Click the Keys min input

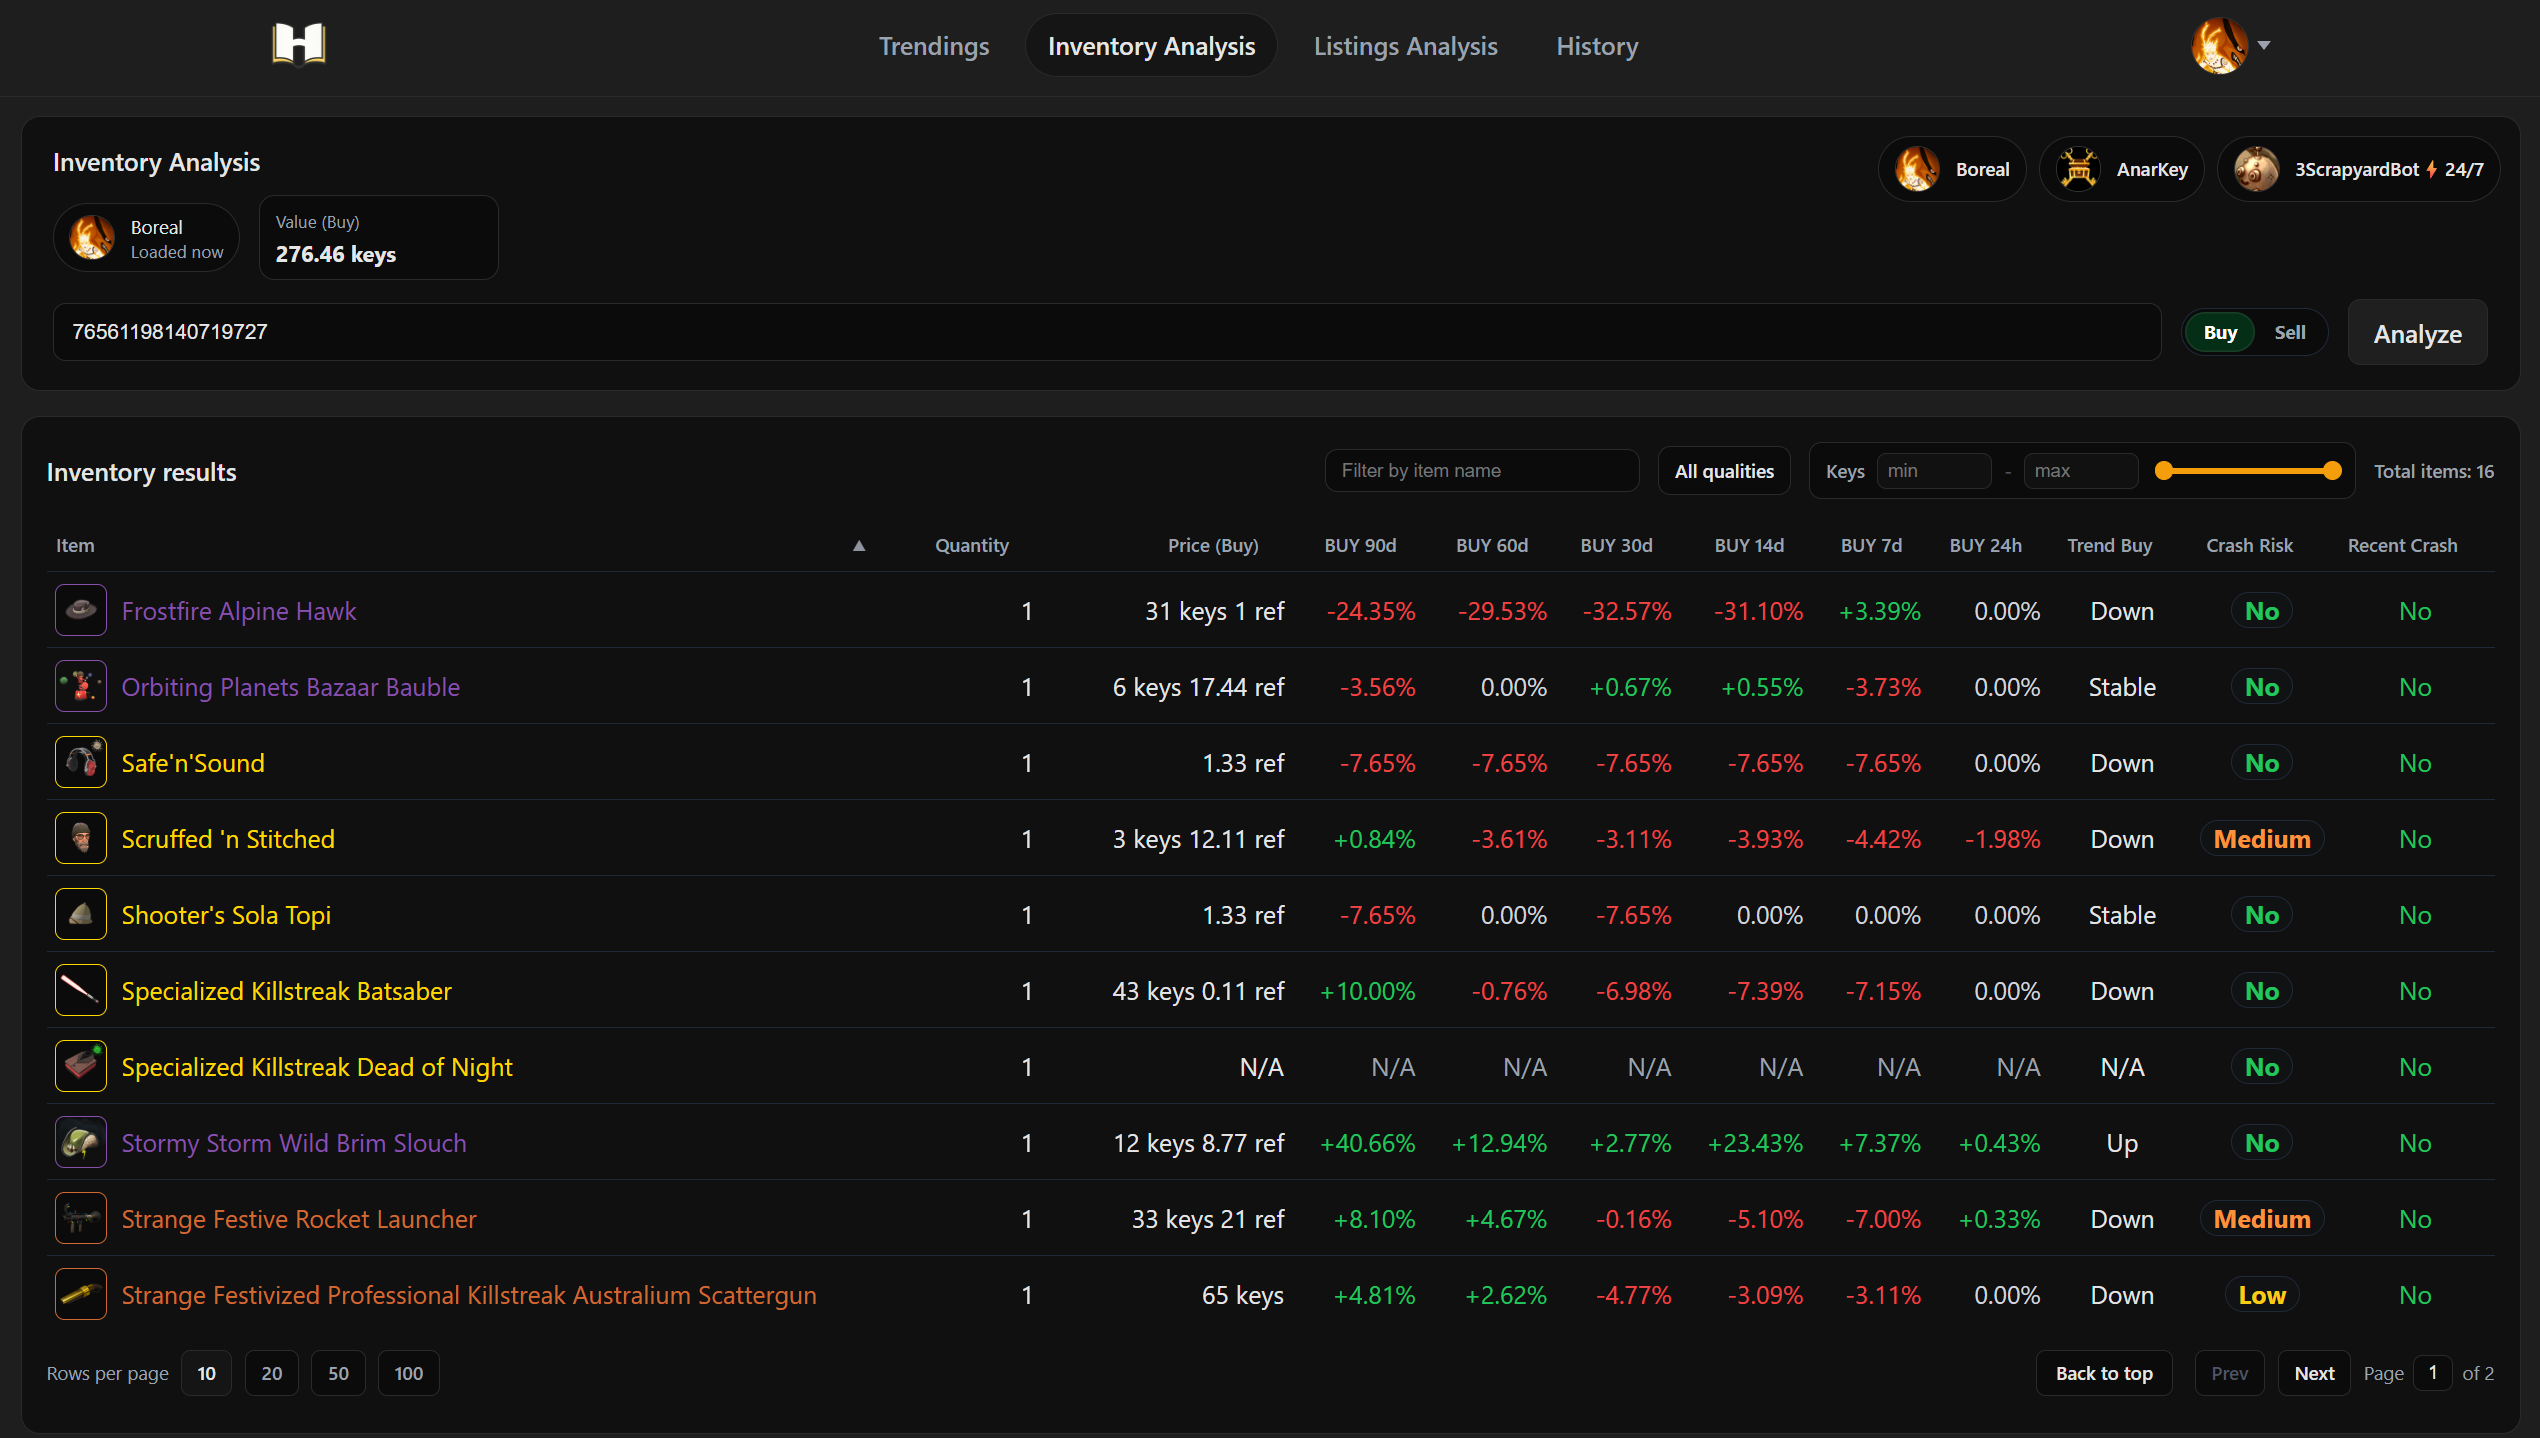tap(1933, 471)
